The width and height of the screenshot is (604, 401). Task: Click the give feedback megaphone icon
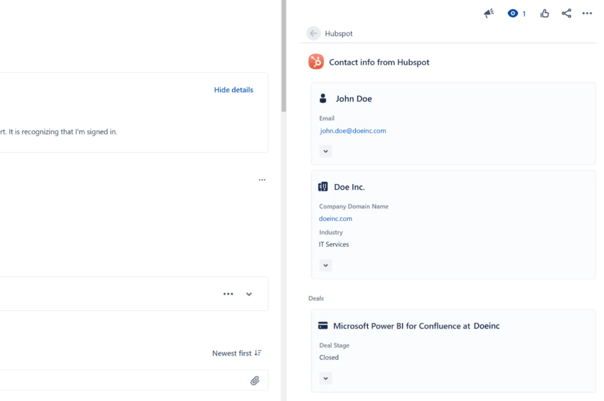(x=488, y=13)
